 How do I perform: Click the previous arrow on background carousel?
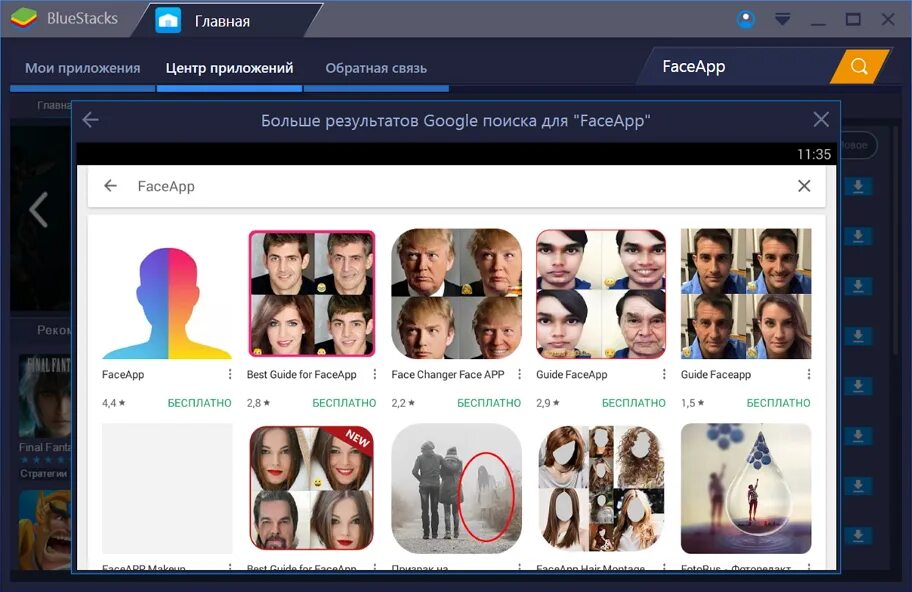pos(38,209)
